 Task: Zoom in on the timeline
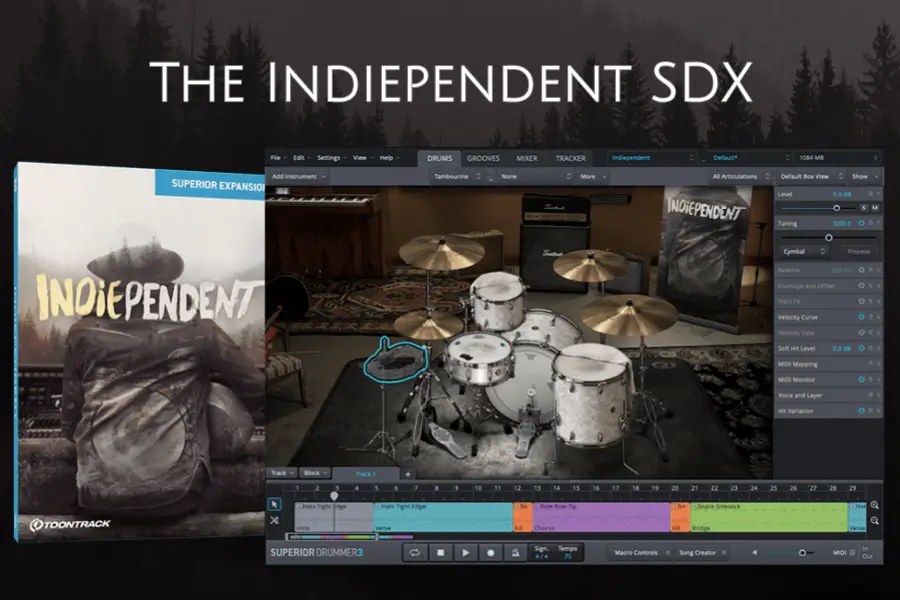[874, 505]
